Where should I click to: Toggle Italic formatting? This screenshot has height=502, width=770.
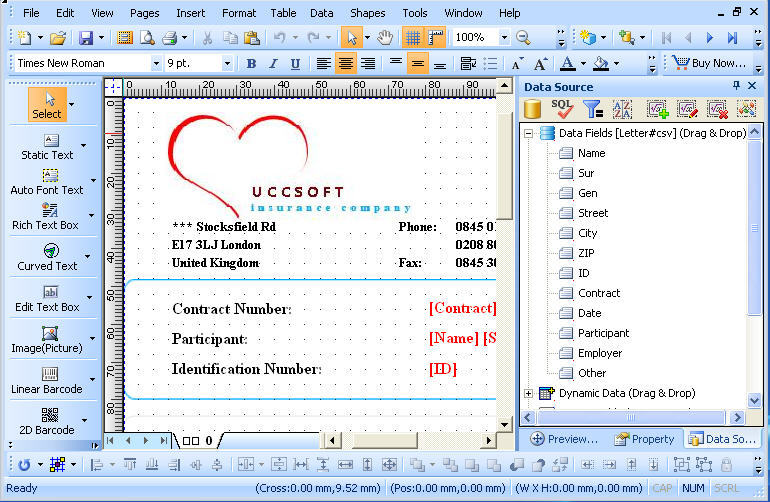click(x=273, y=63)
